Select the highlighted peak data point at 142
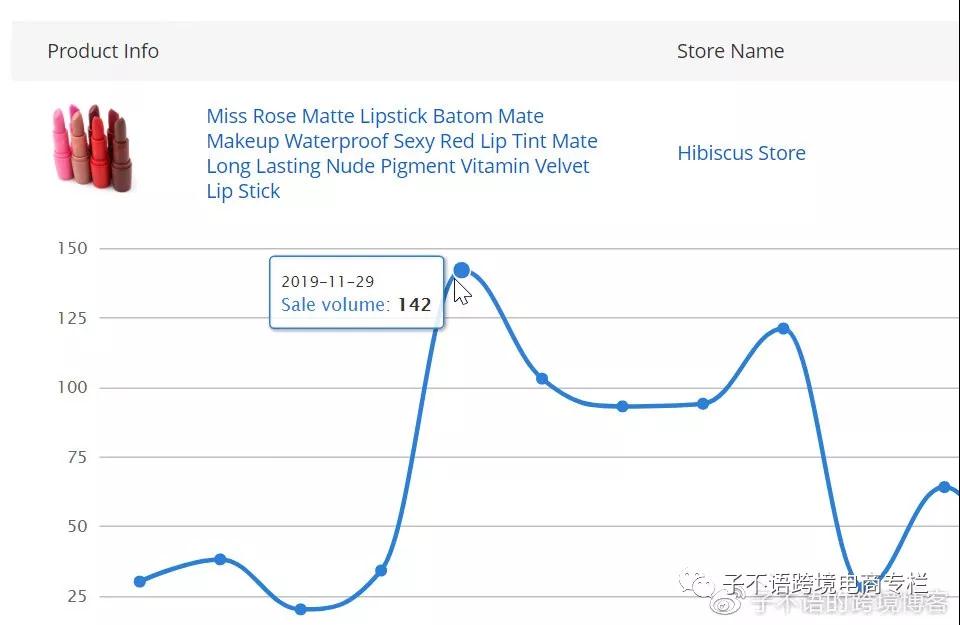The image size is (960, 625). (461, 270)
